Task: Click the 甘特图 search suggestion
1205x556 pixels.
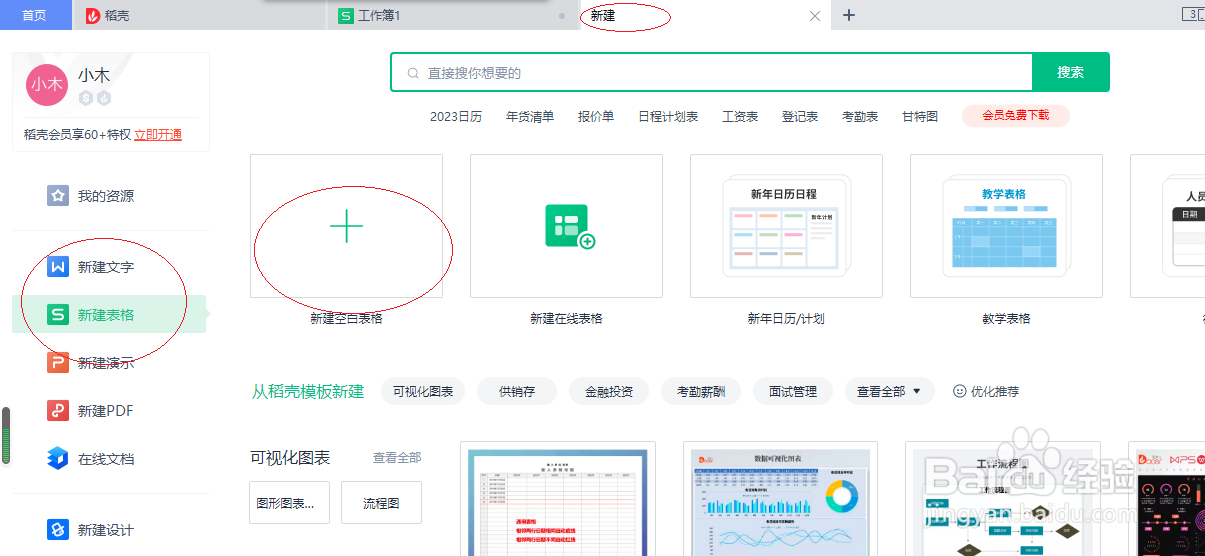Action: pyautogui.click(x=920, y=116)
